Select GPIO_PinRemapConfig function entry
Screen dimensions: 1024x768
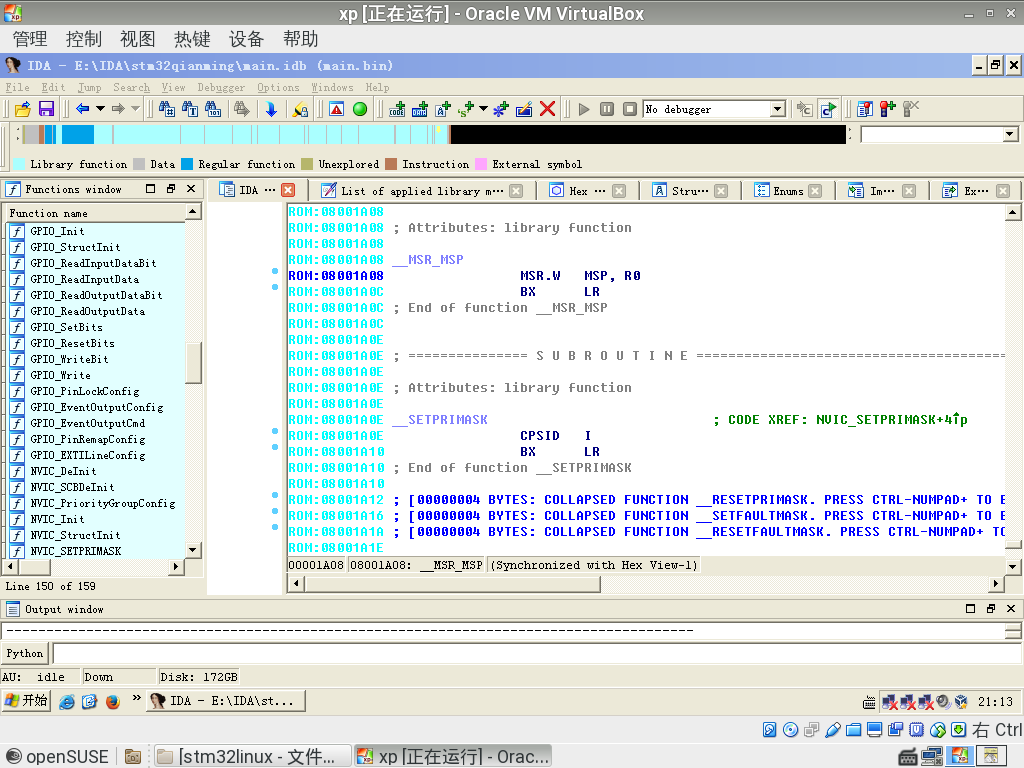tap(88, 440)
